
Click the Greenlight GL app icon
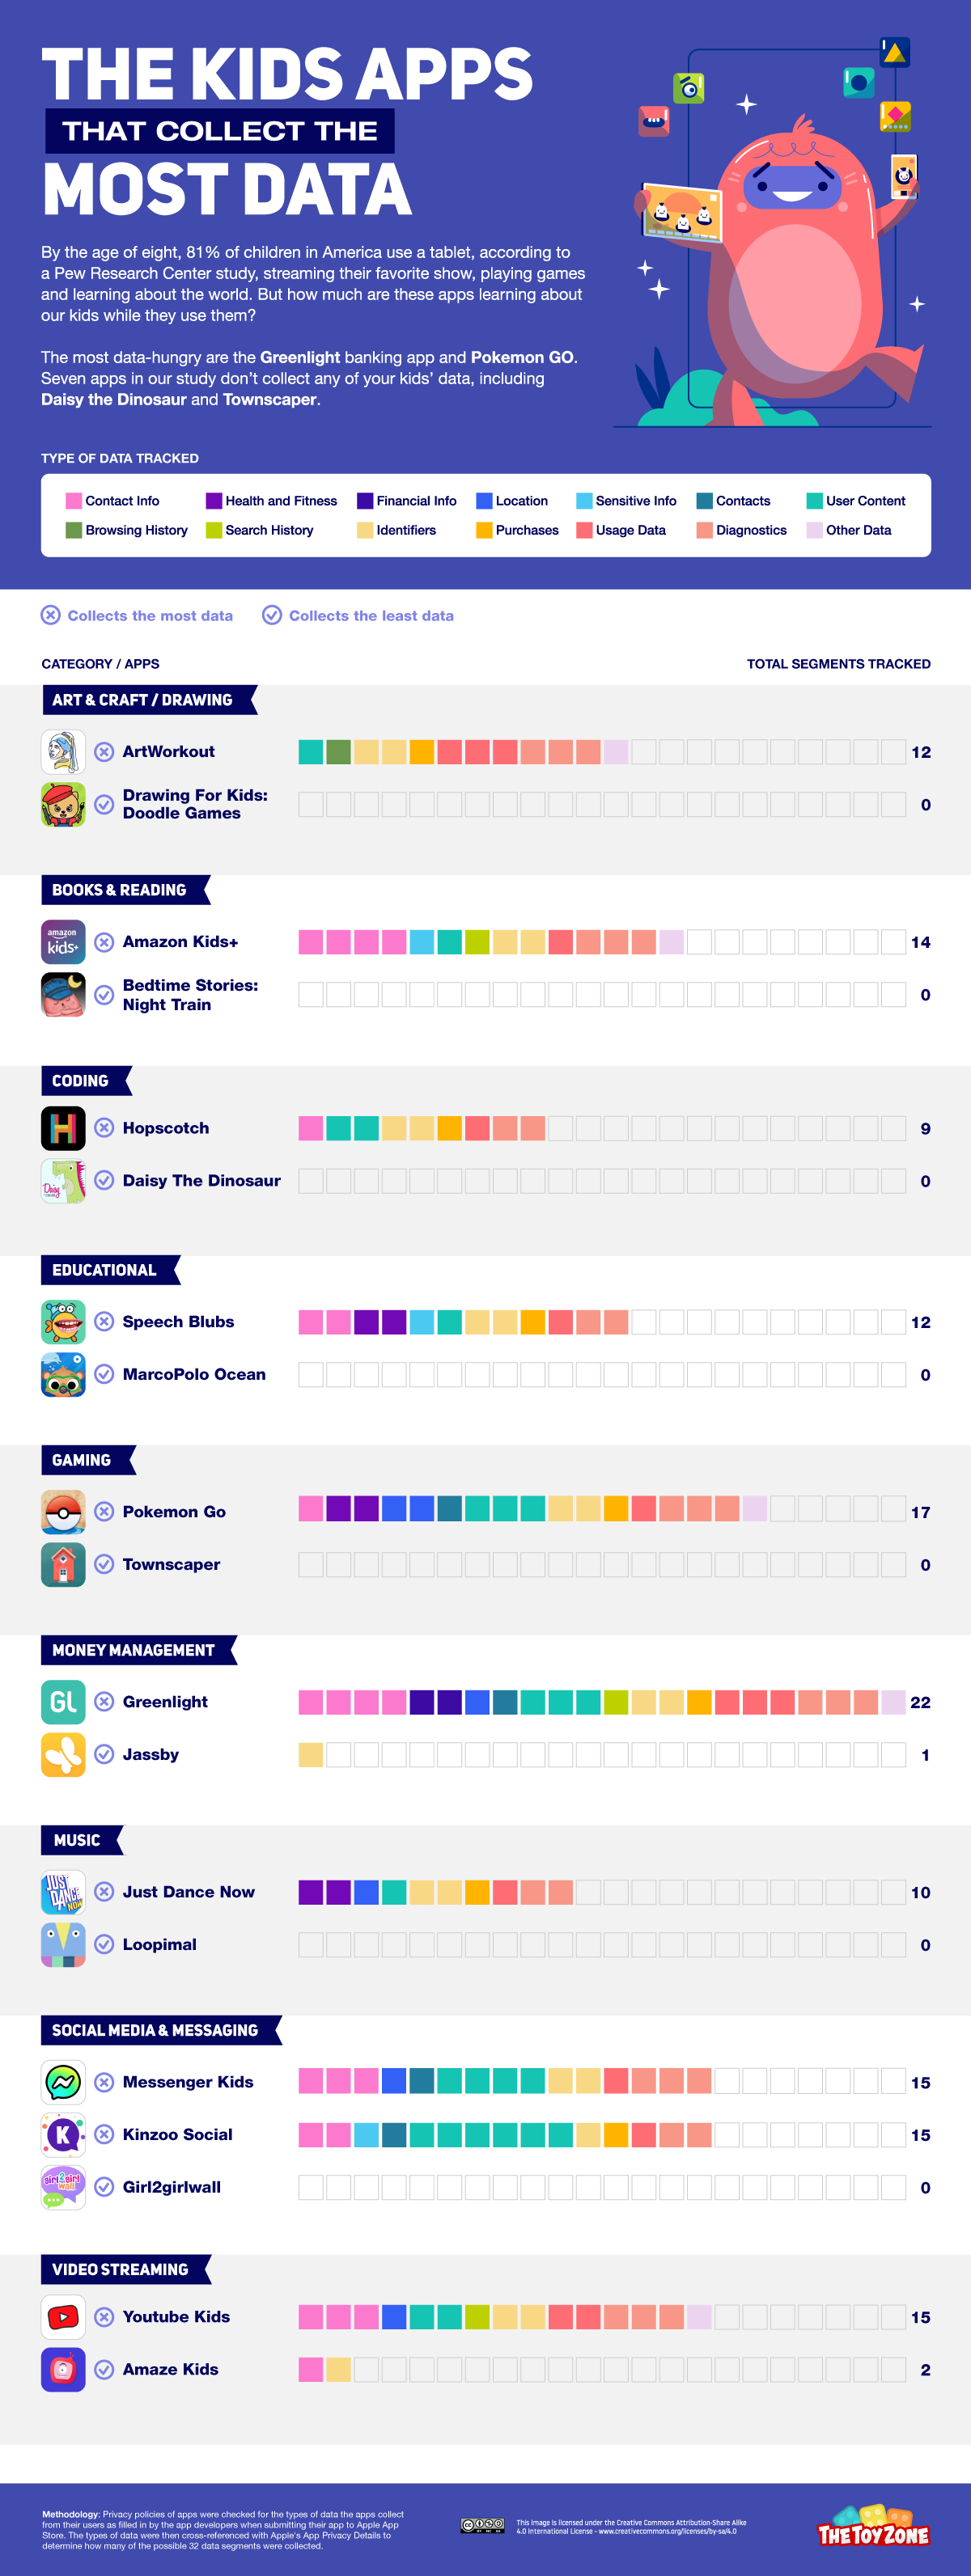[63, 1702]
